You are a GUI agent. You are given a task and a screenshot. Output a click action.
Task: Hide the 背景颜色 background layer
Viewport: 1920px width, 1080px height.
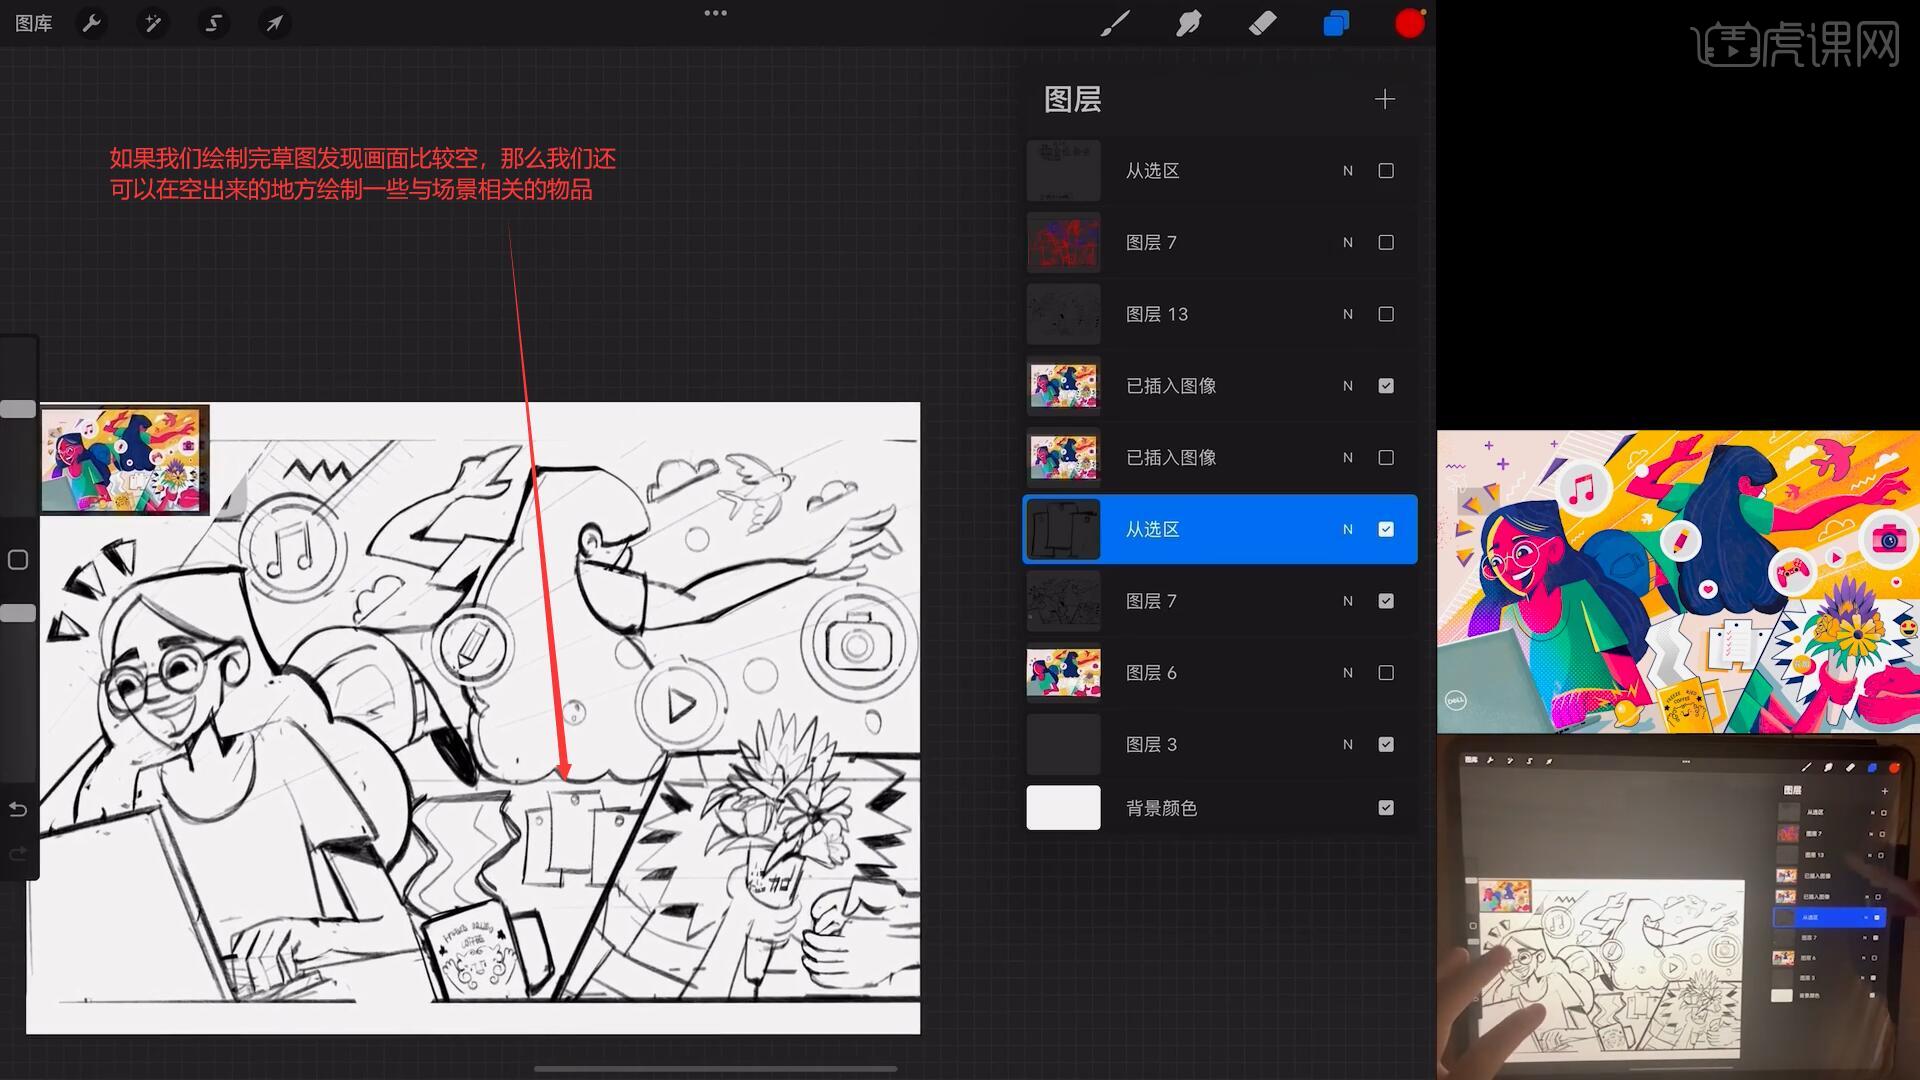tap(1386, 808)
